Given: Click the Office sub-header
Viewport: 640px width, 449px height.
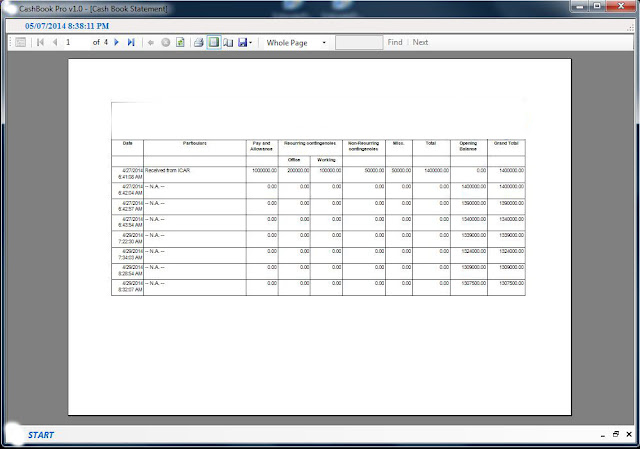Looking at the screenshot, I should point(294,160).
